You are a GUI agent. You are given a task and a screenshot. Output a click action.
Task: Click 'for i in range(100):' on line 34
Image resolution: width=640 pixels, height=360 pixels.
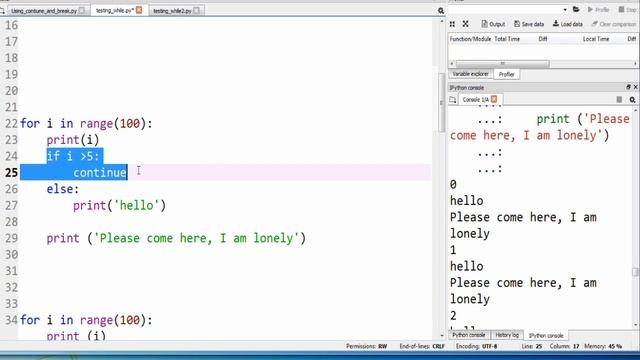coord(86,320)
